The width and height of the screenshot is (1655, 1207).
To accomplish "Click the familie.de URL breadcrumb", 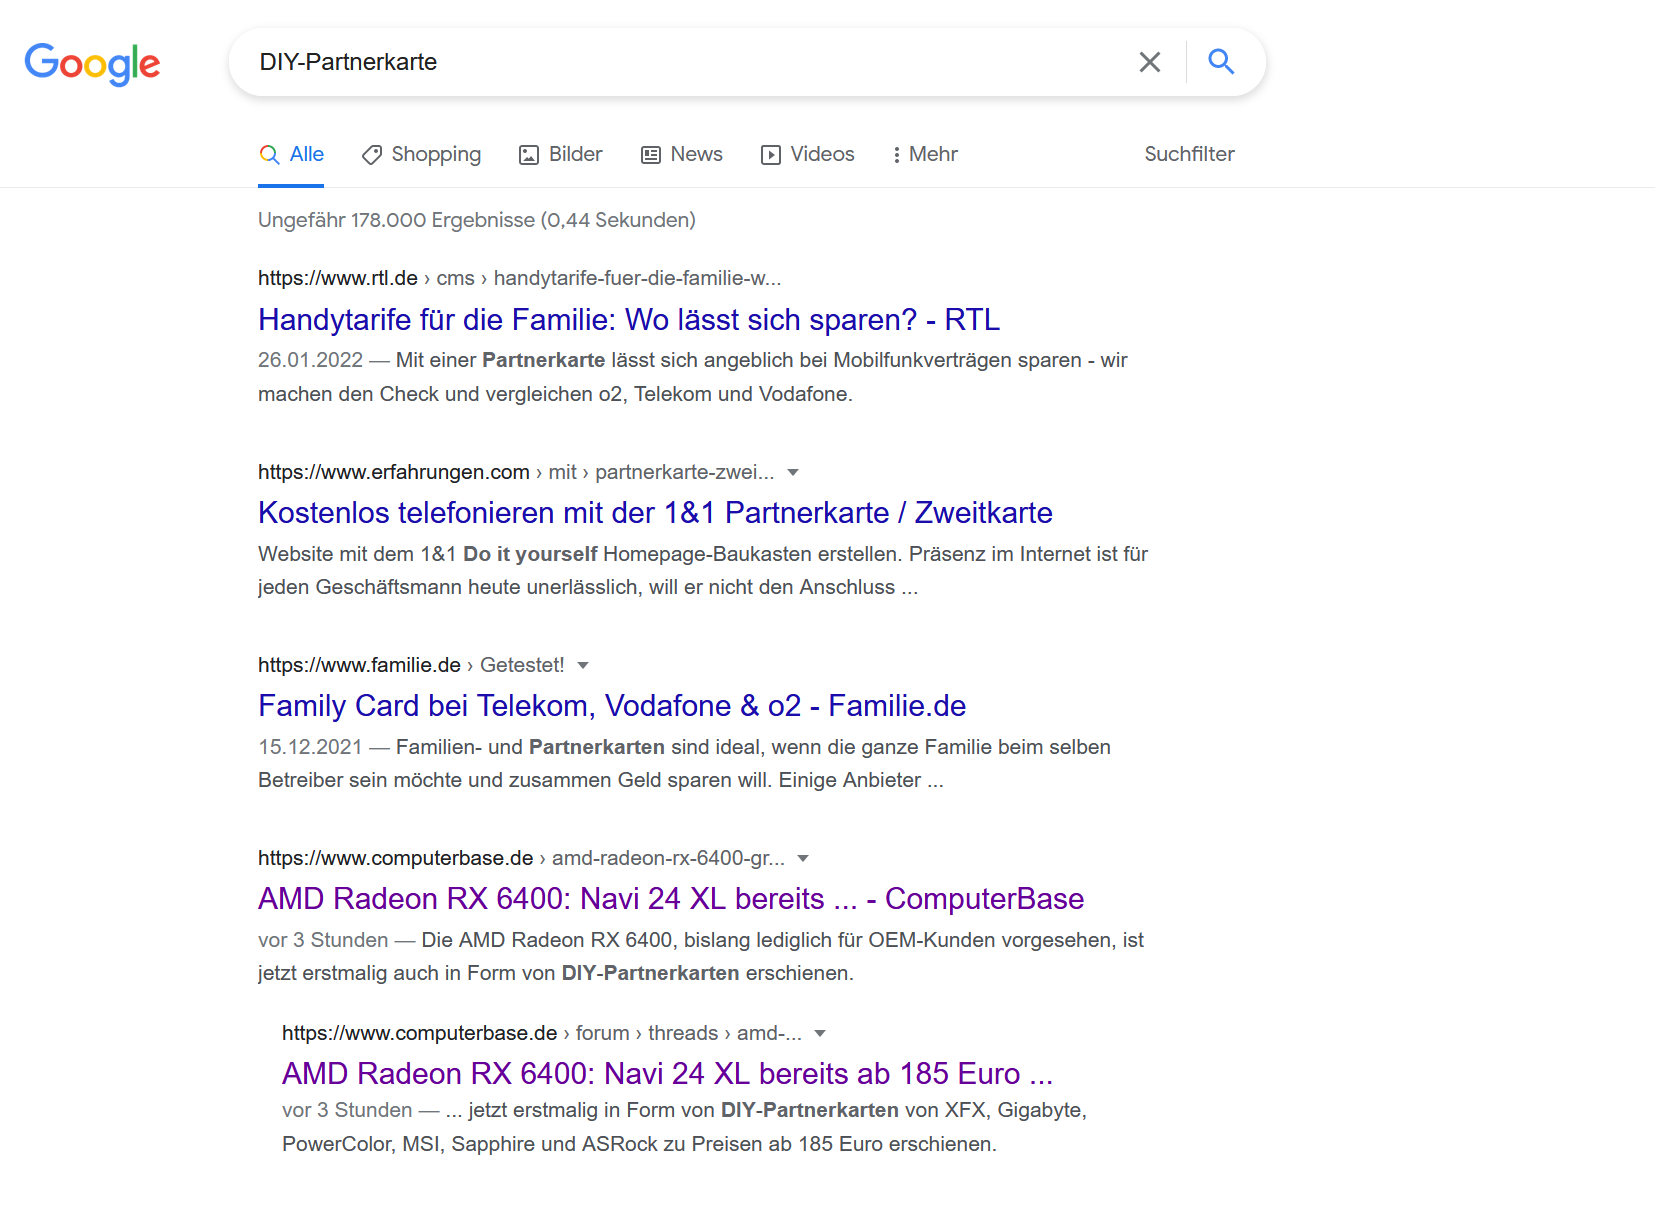I will pos(411,665).
